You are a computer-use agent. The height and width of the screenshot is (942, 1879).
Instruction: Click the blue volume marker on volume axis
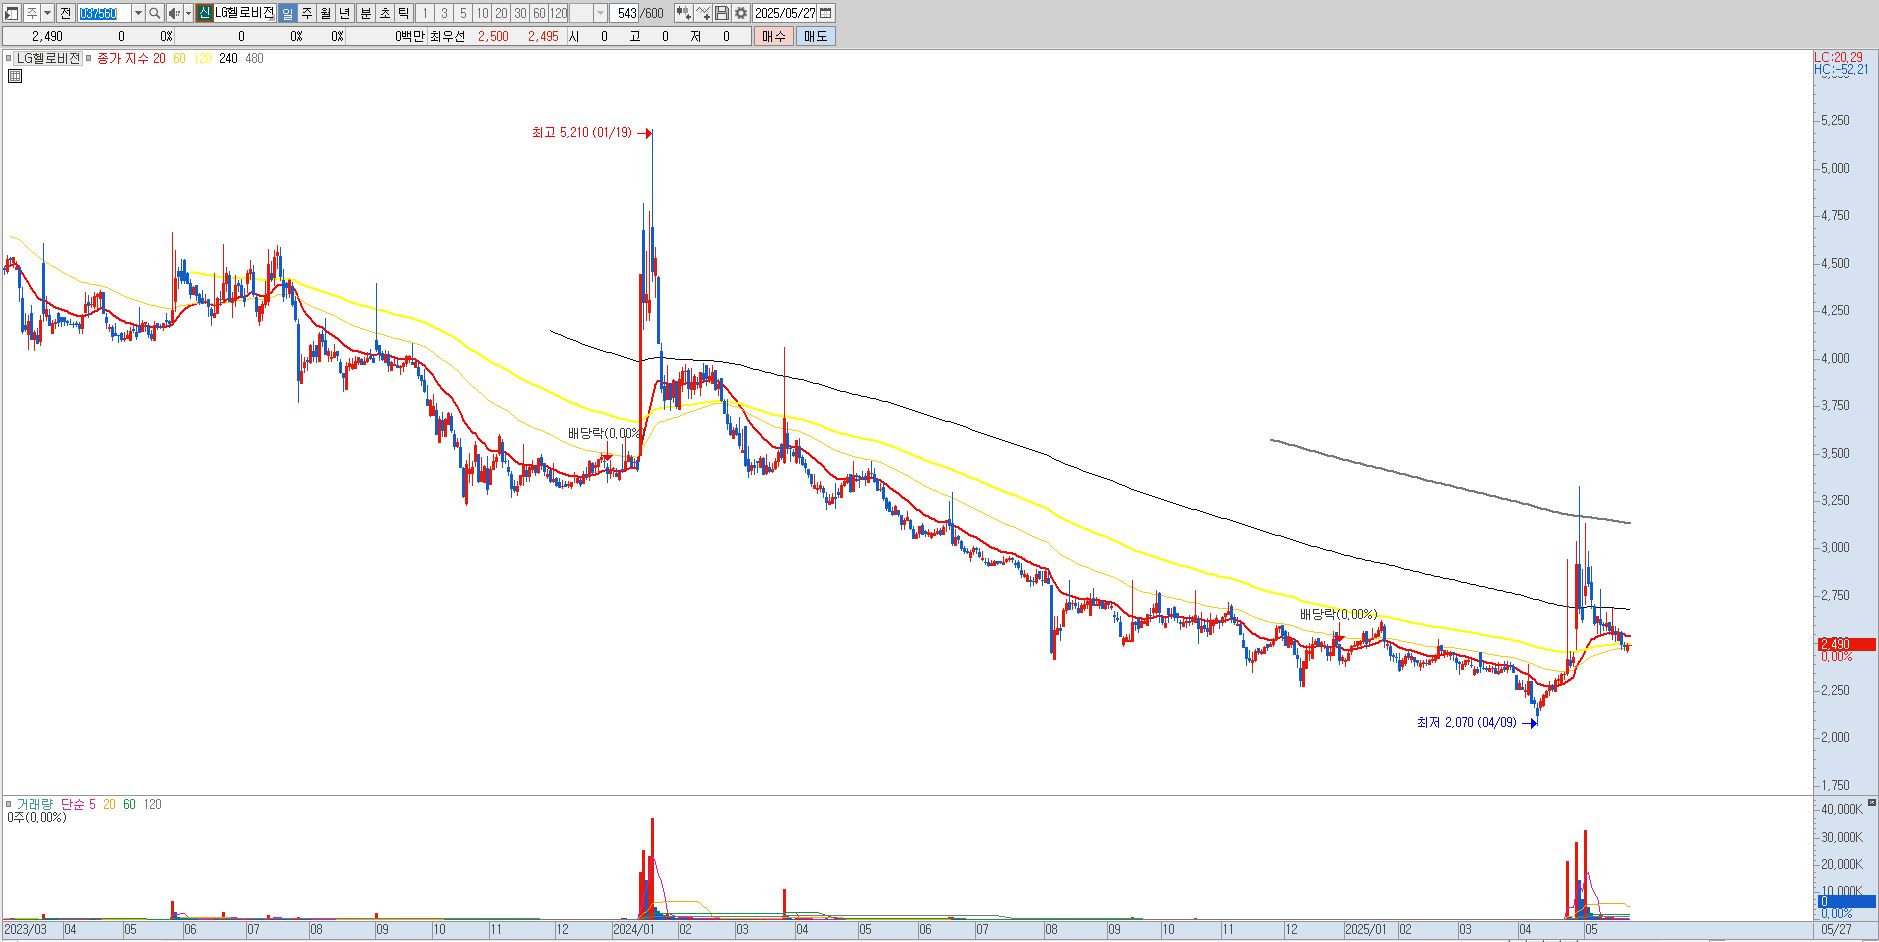click(1846, 901)
